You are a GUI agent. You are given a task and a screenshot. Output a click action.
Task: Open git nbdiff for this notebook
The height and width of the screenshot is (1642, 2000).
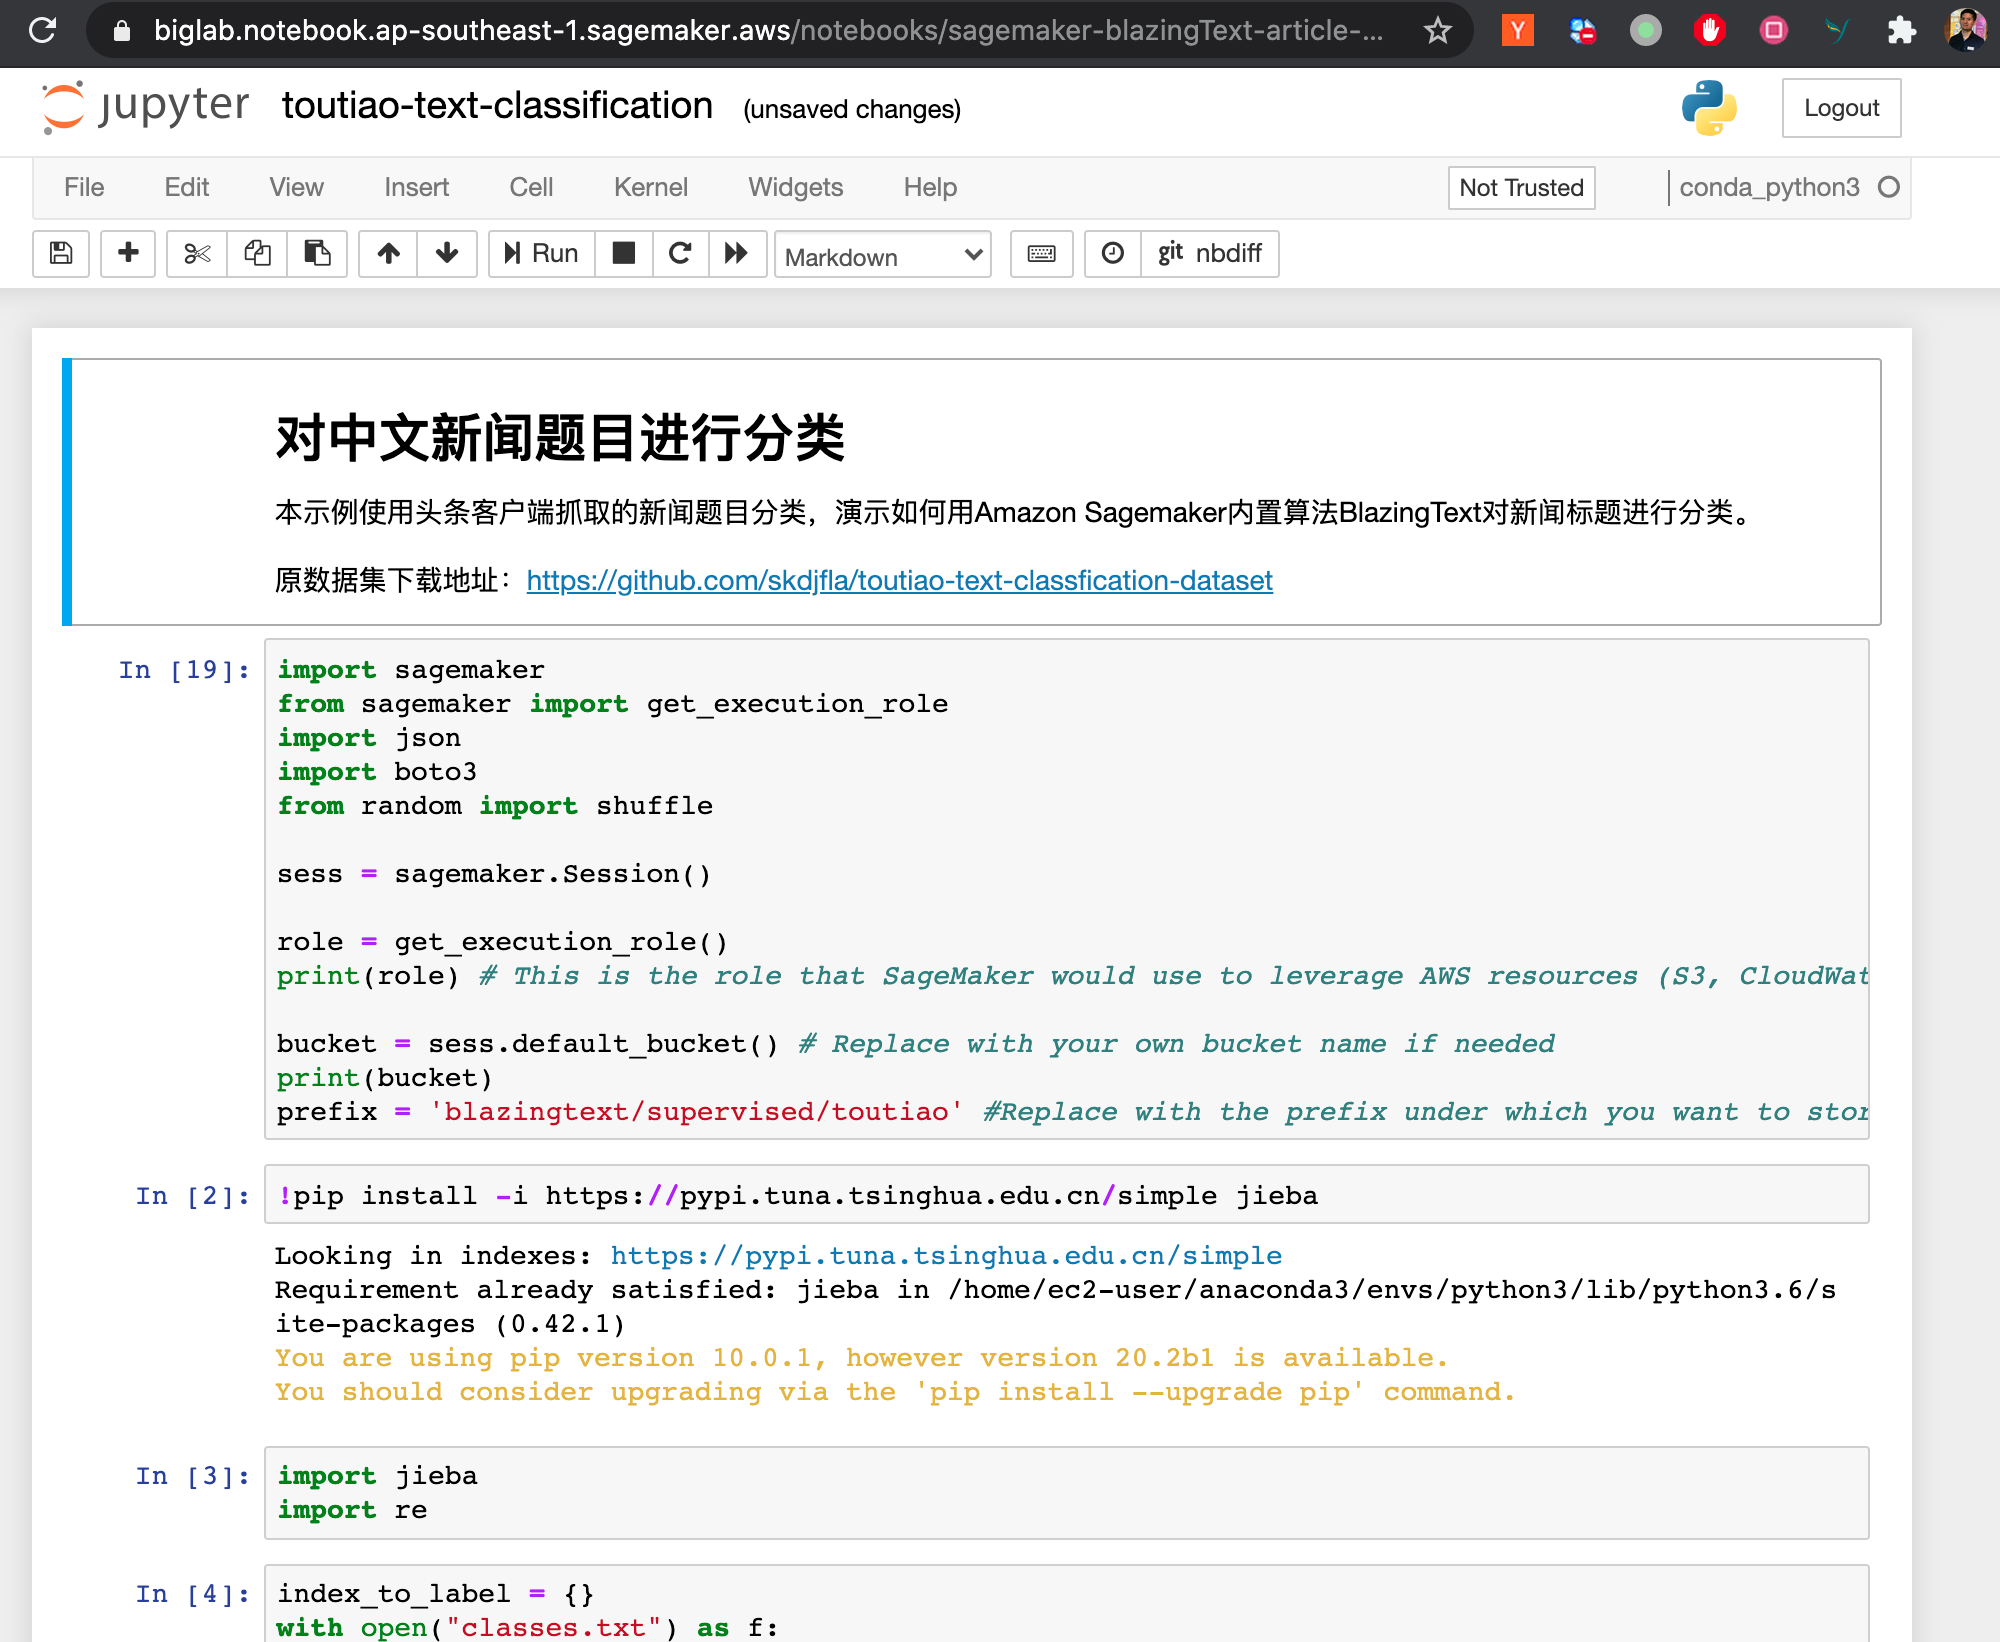pyautogui.click(x=1210, y=254)
